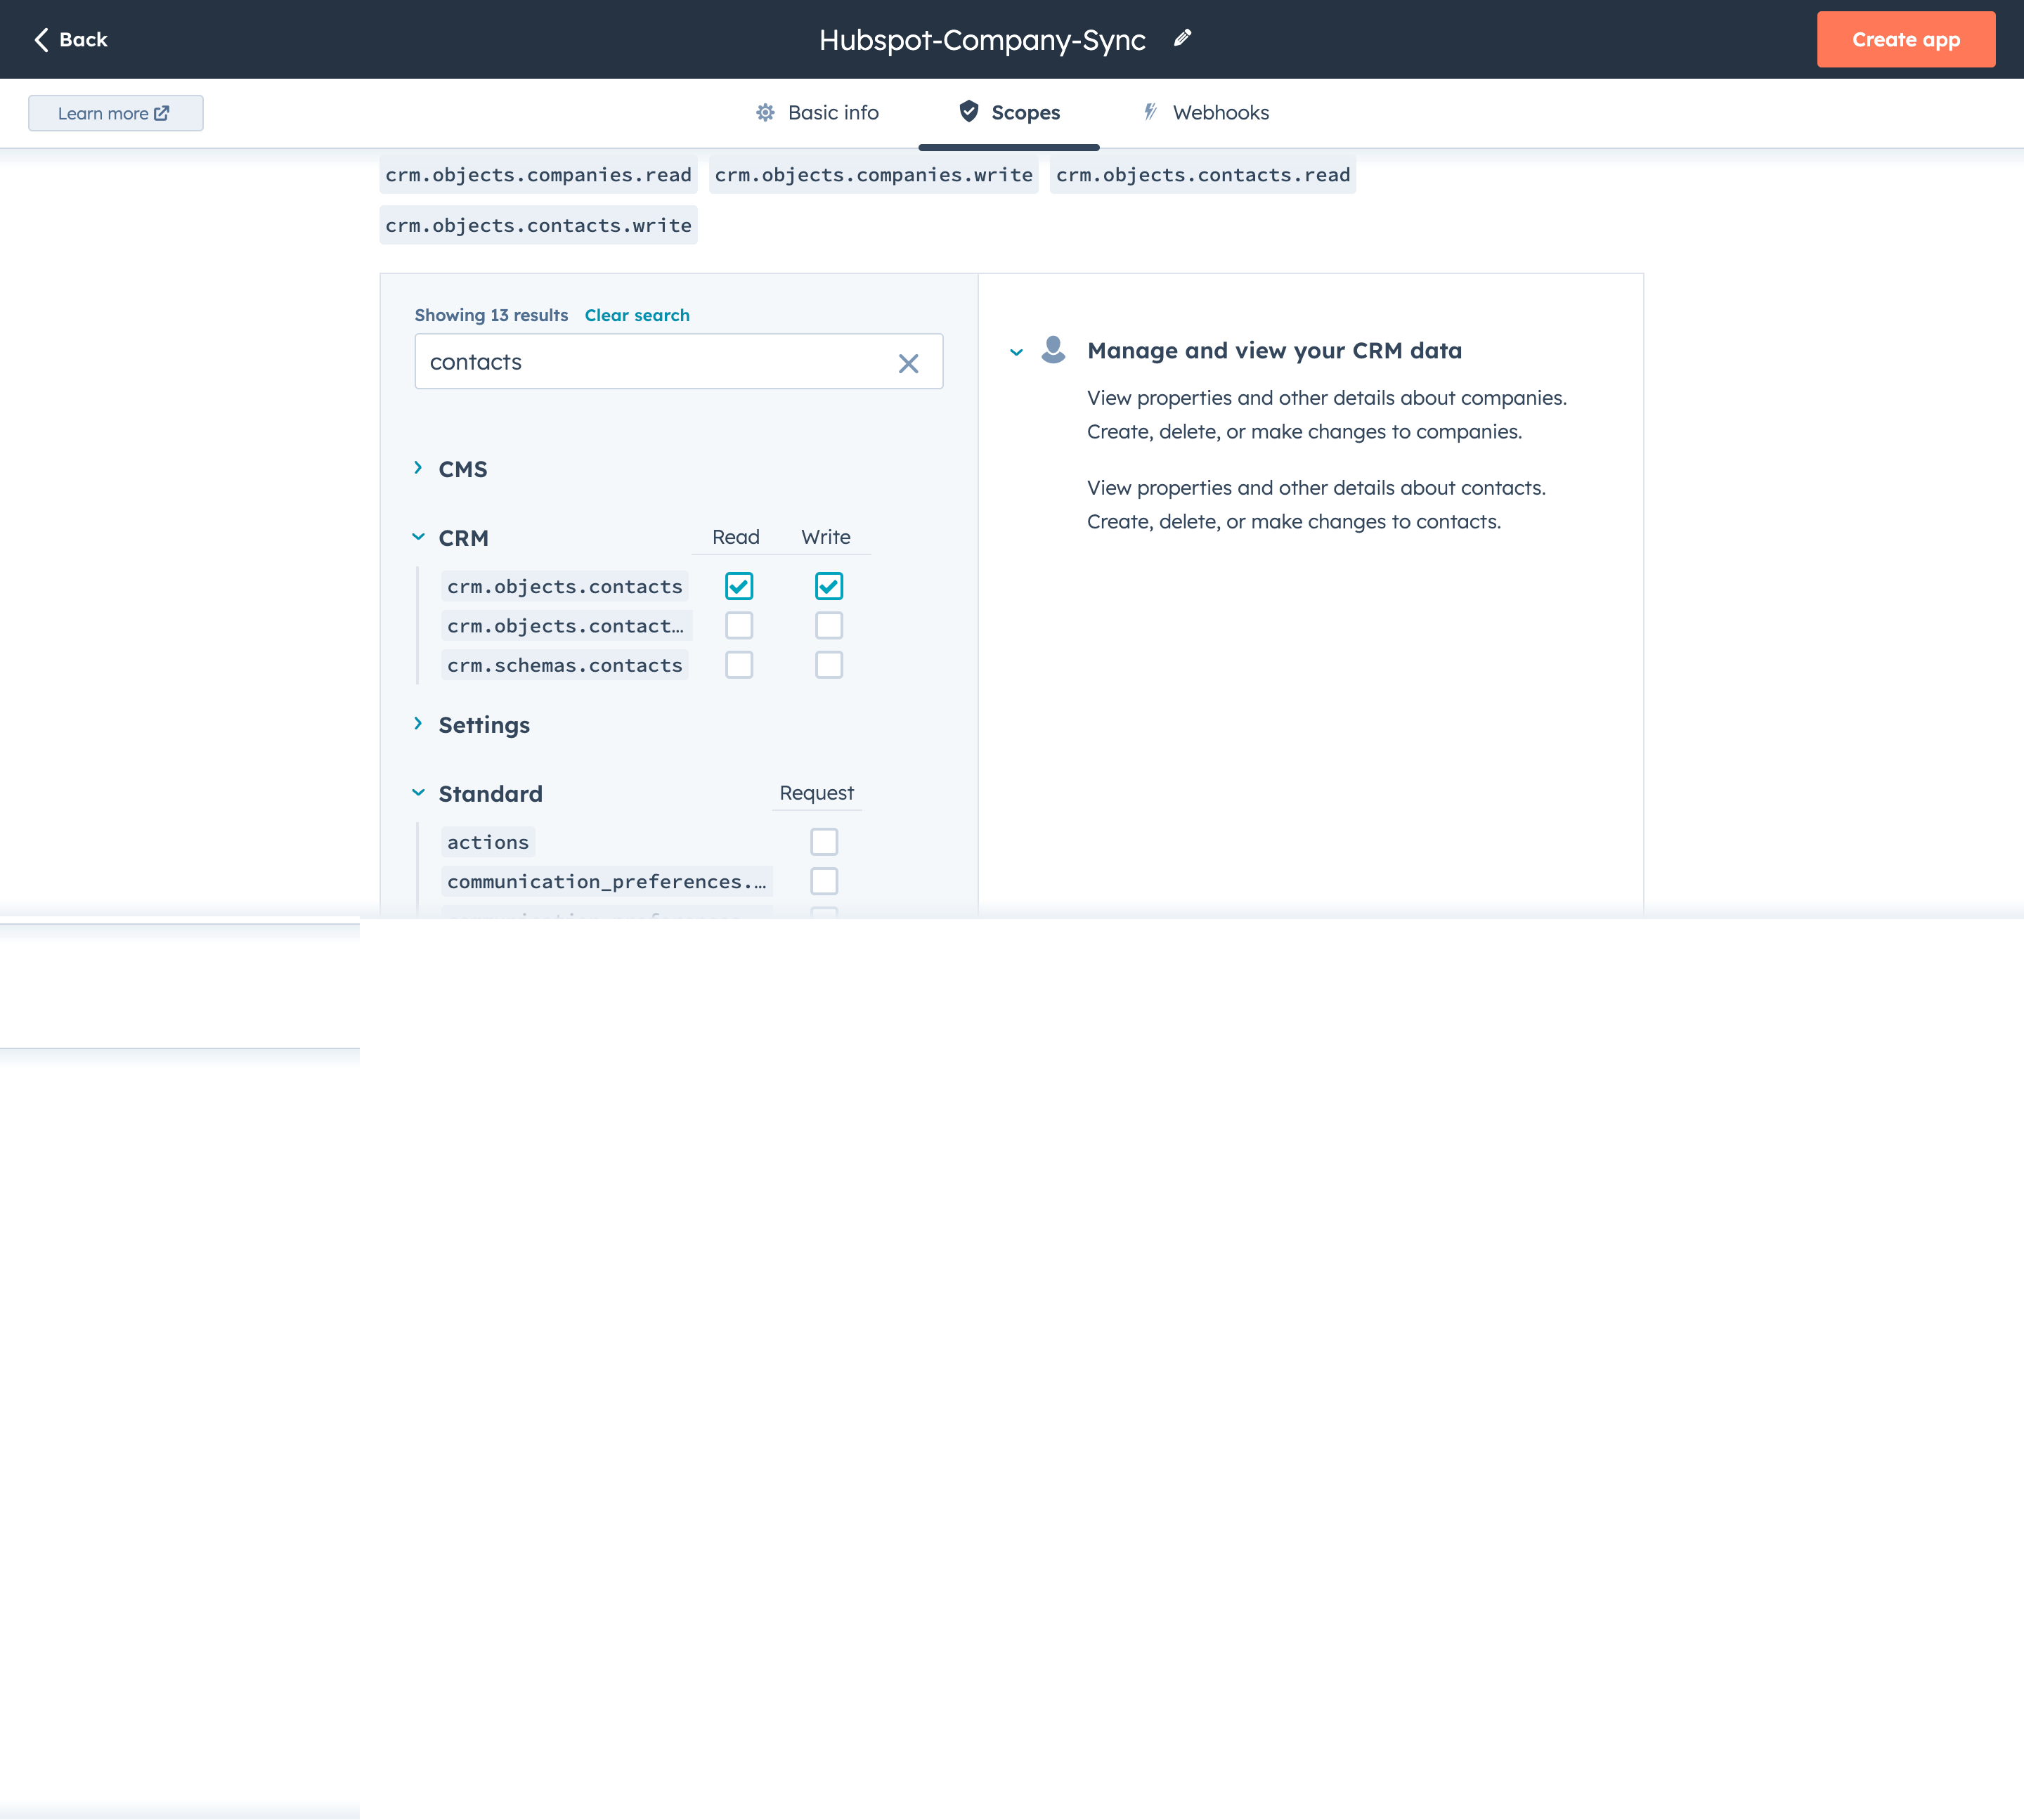2024x1820 pixels.
Task: Enable Write for crm.schemas.contacts
Action: 829,665
